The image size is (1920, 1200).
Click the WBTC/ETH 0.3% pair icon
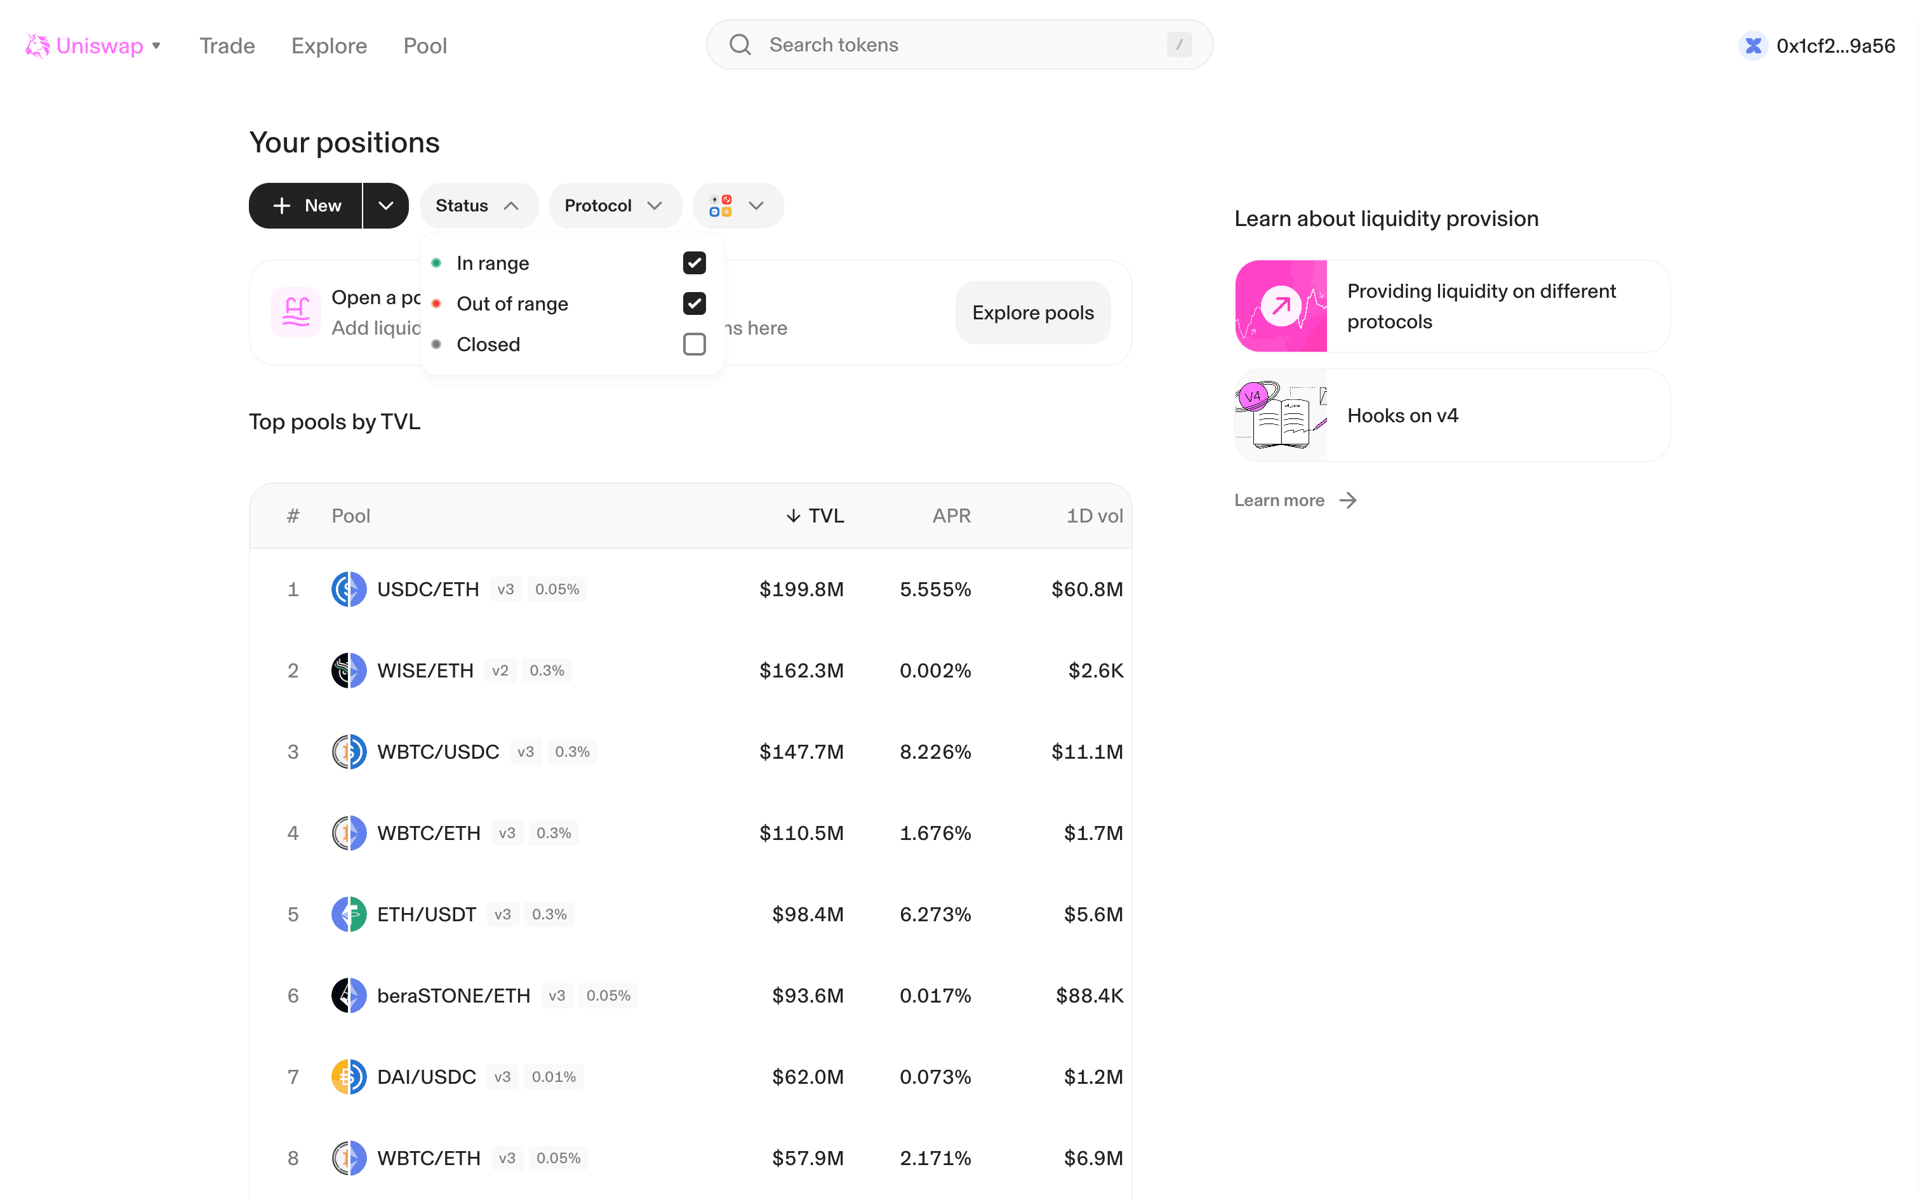pyautogui.click(x=349, y=833)
